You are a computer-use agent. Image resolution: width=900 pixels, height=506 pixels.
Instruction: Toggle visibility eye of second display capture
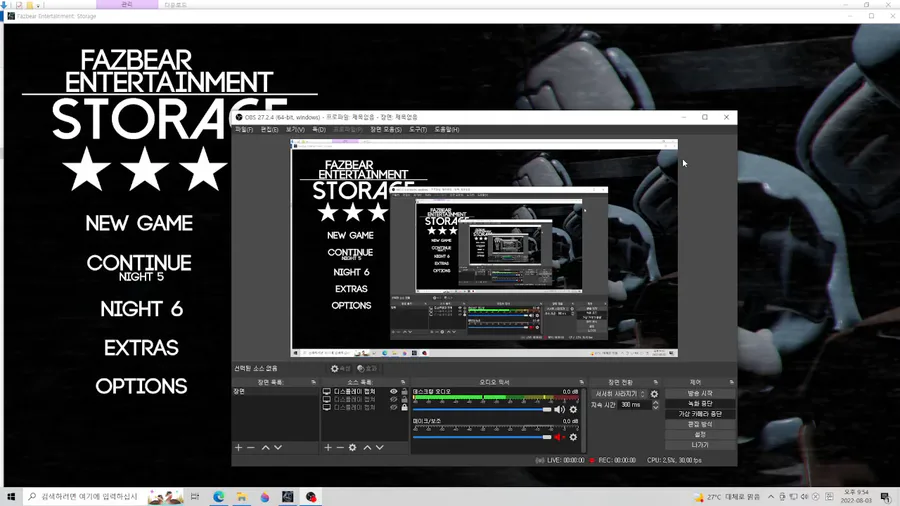[393, 399]
